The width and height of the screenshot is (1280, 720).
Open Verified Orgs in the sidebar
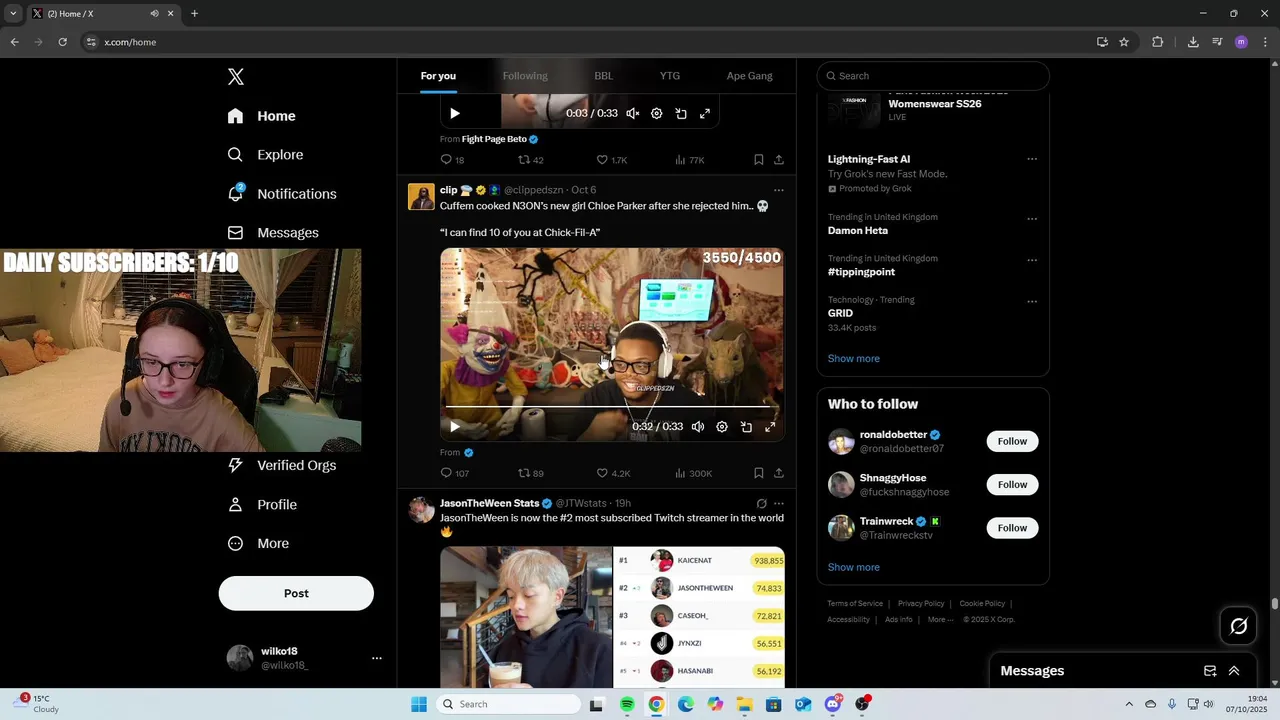pos(282,465)
